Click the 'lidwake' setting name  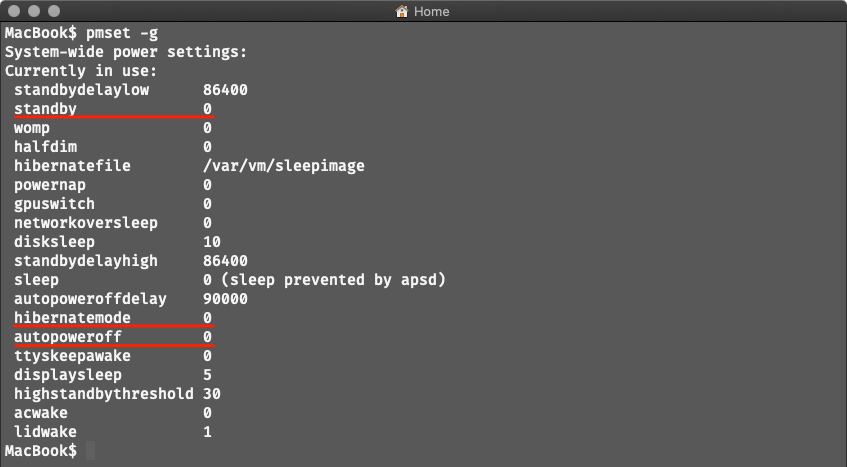pyautogui.click(x=45, y=431)
